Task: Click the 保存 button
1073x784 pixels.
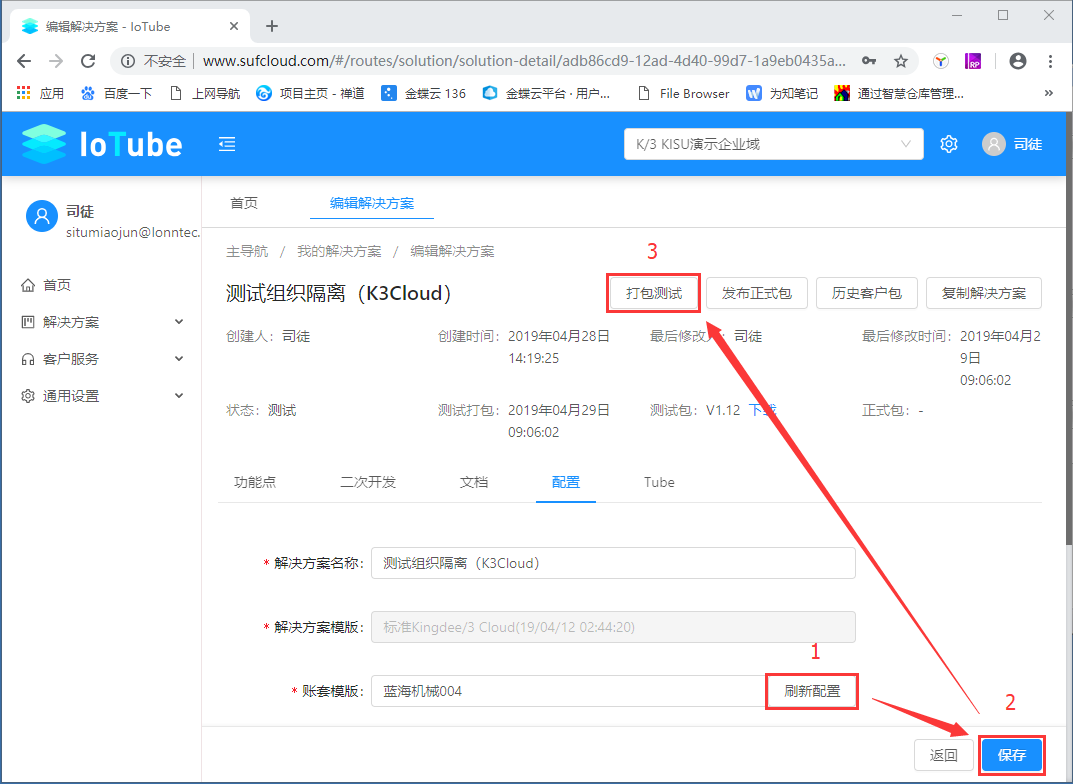Action: point(1011,755)
